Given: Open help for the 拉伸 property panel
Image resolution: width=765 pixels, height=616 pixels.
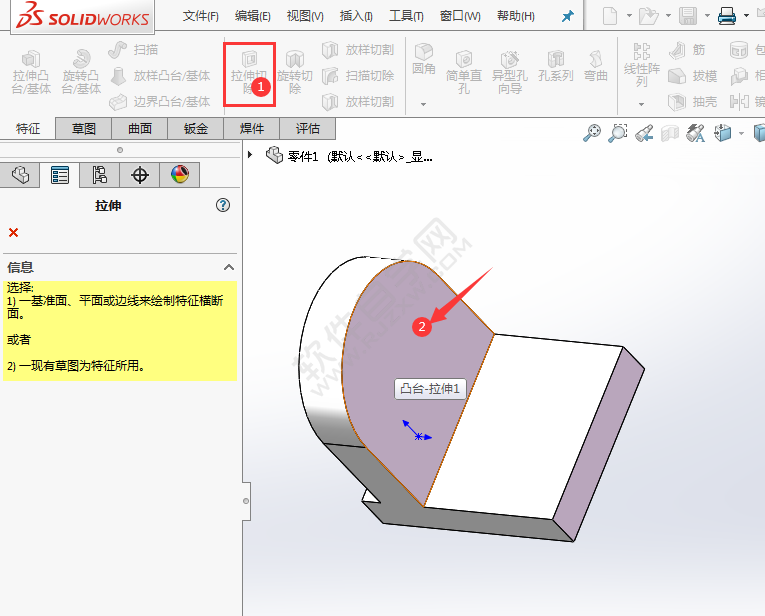Looking at the screenshot, I should 223,205.
